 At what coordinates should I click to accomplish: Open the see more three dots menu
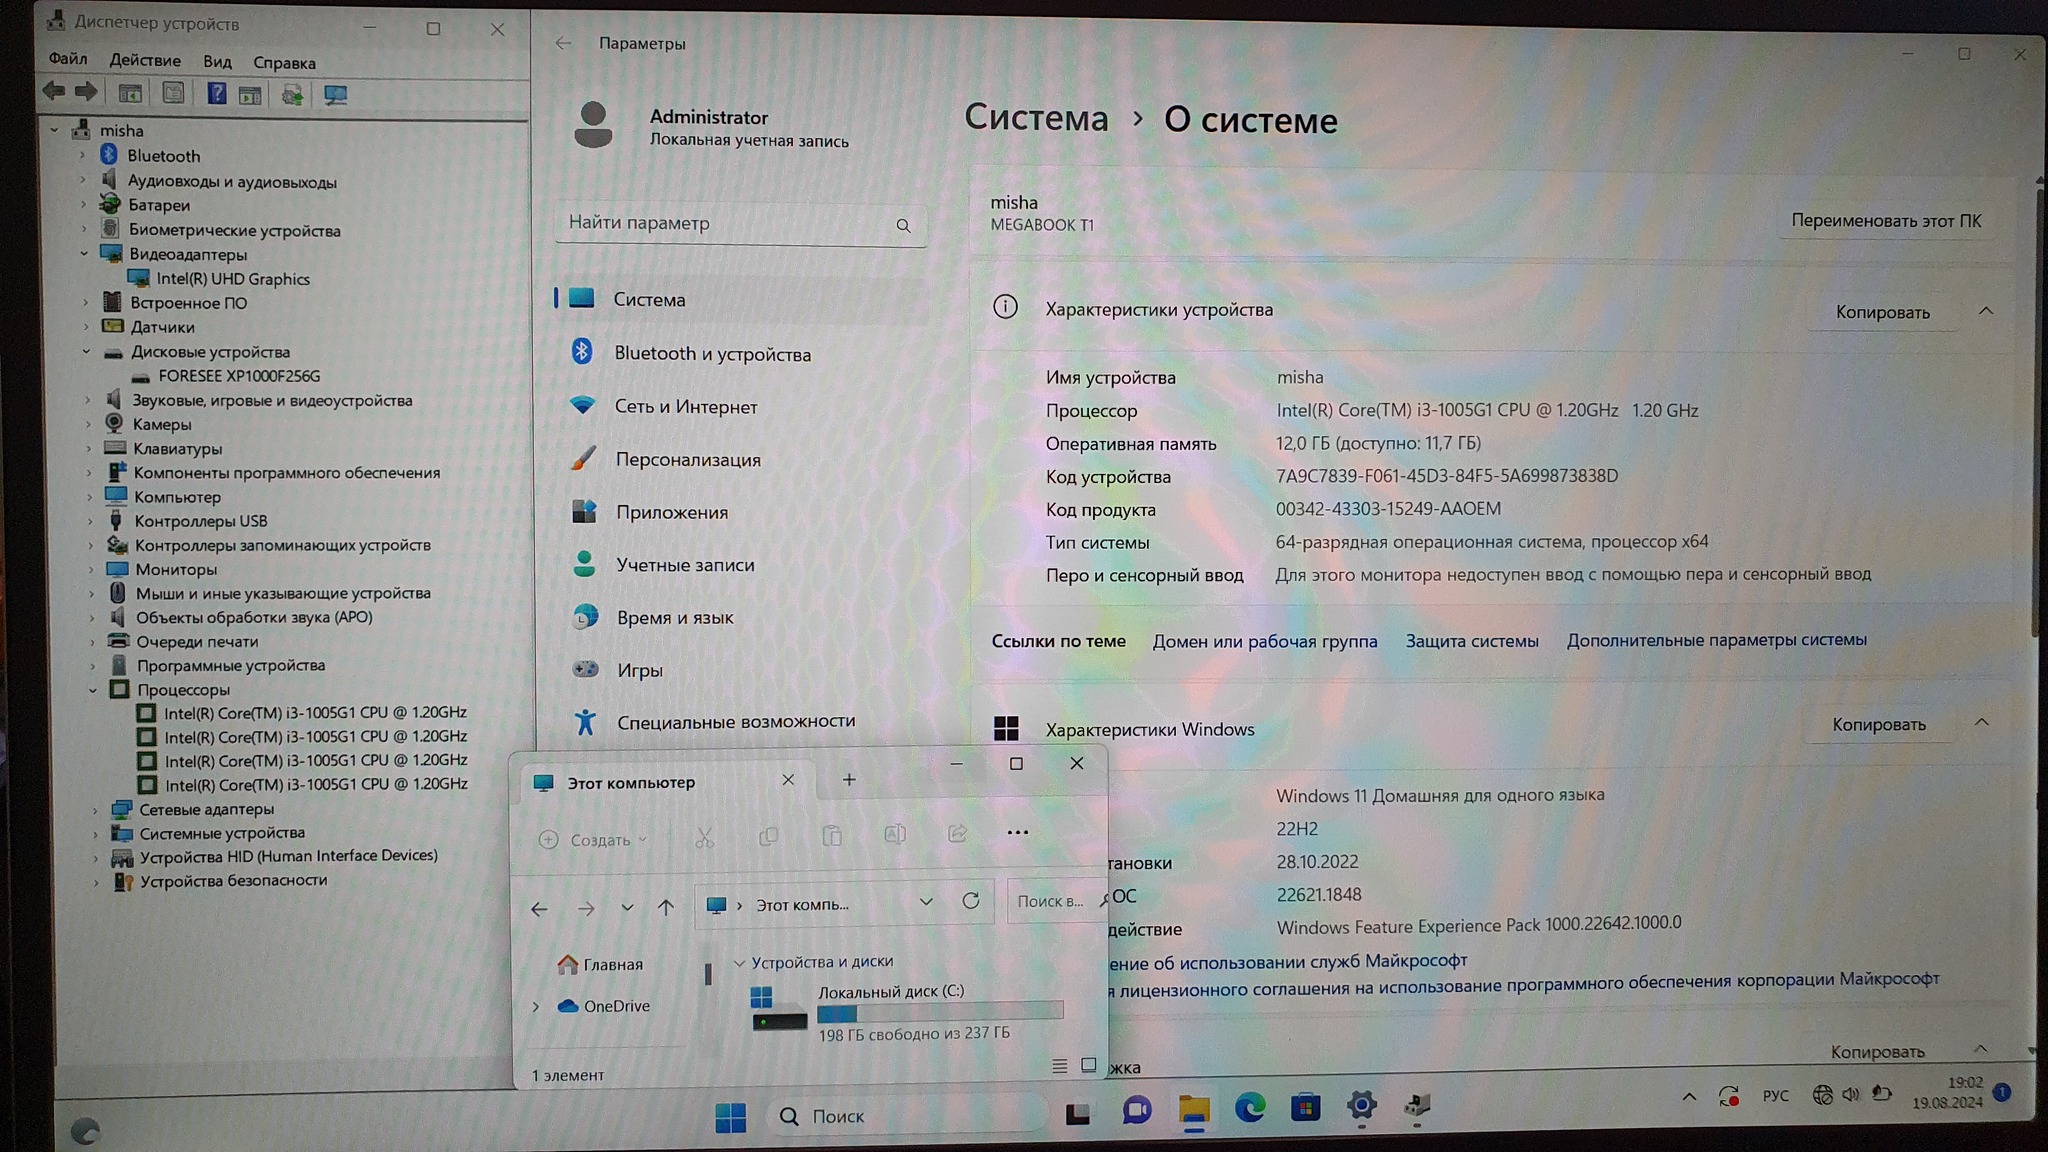[x=1017, y=833]
